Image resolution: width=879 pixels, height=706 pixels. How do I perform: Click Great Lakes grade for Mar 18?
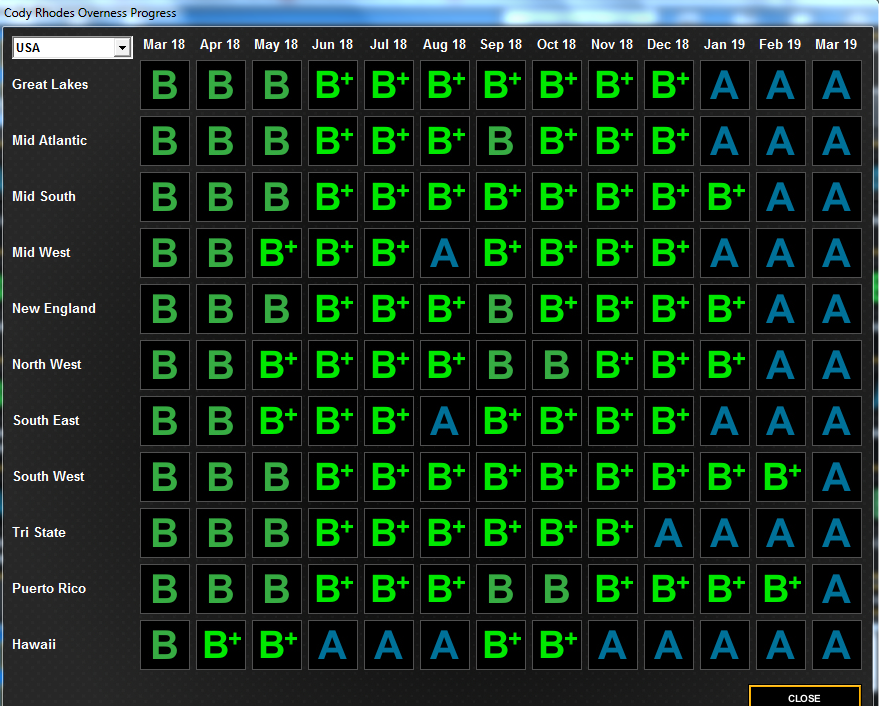[165, 85]
